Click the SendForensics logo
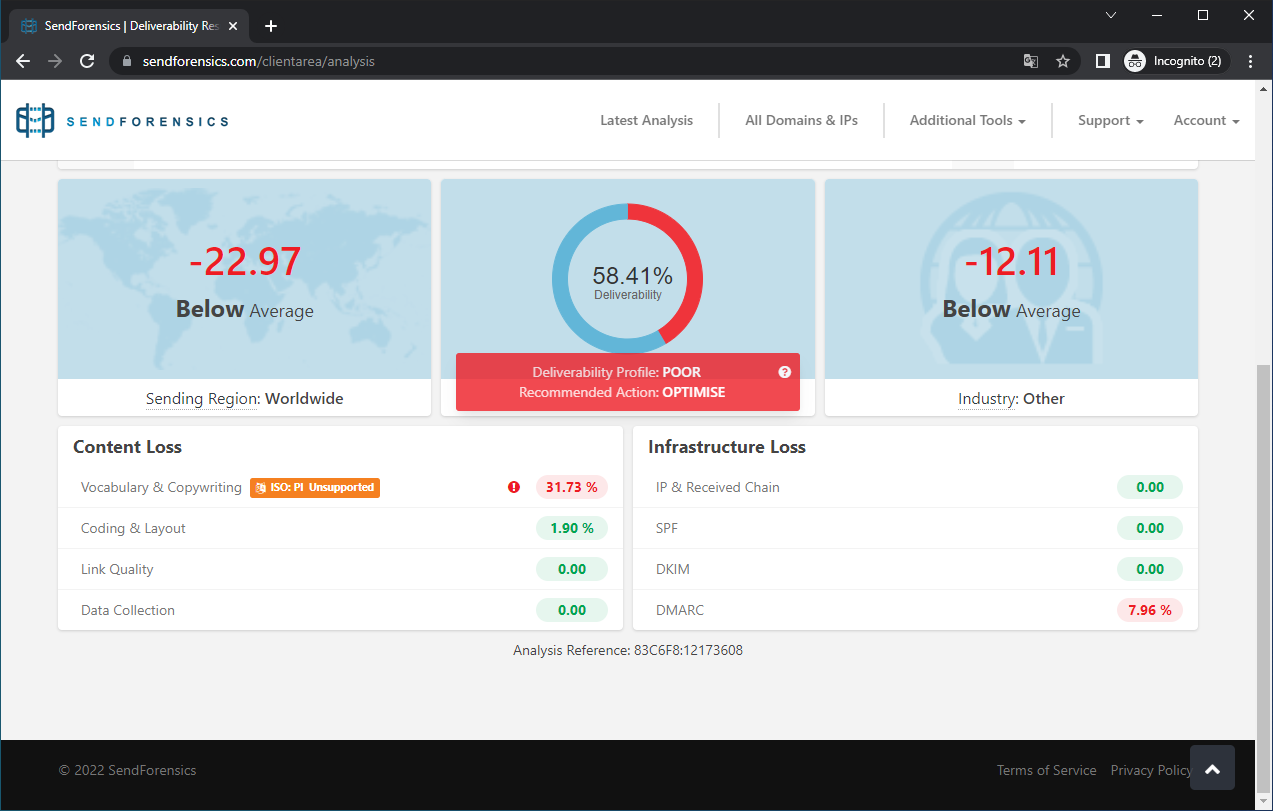 pos(122,121)
